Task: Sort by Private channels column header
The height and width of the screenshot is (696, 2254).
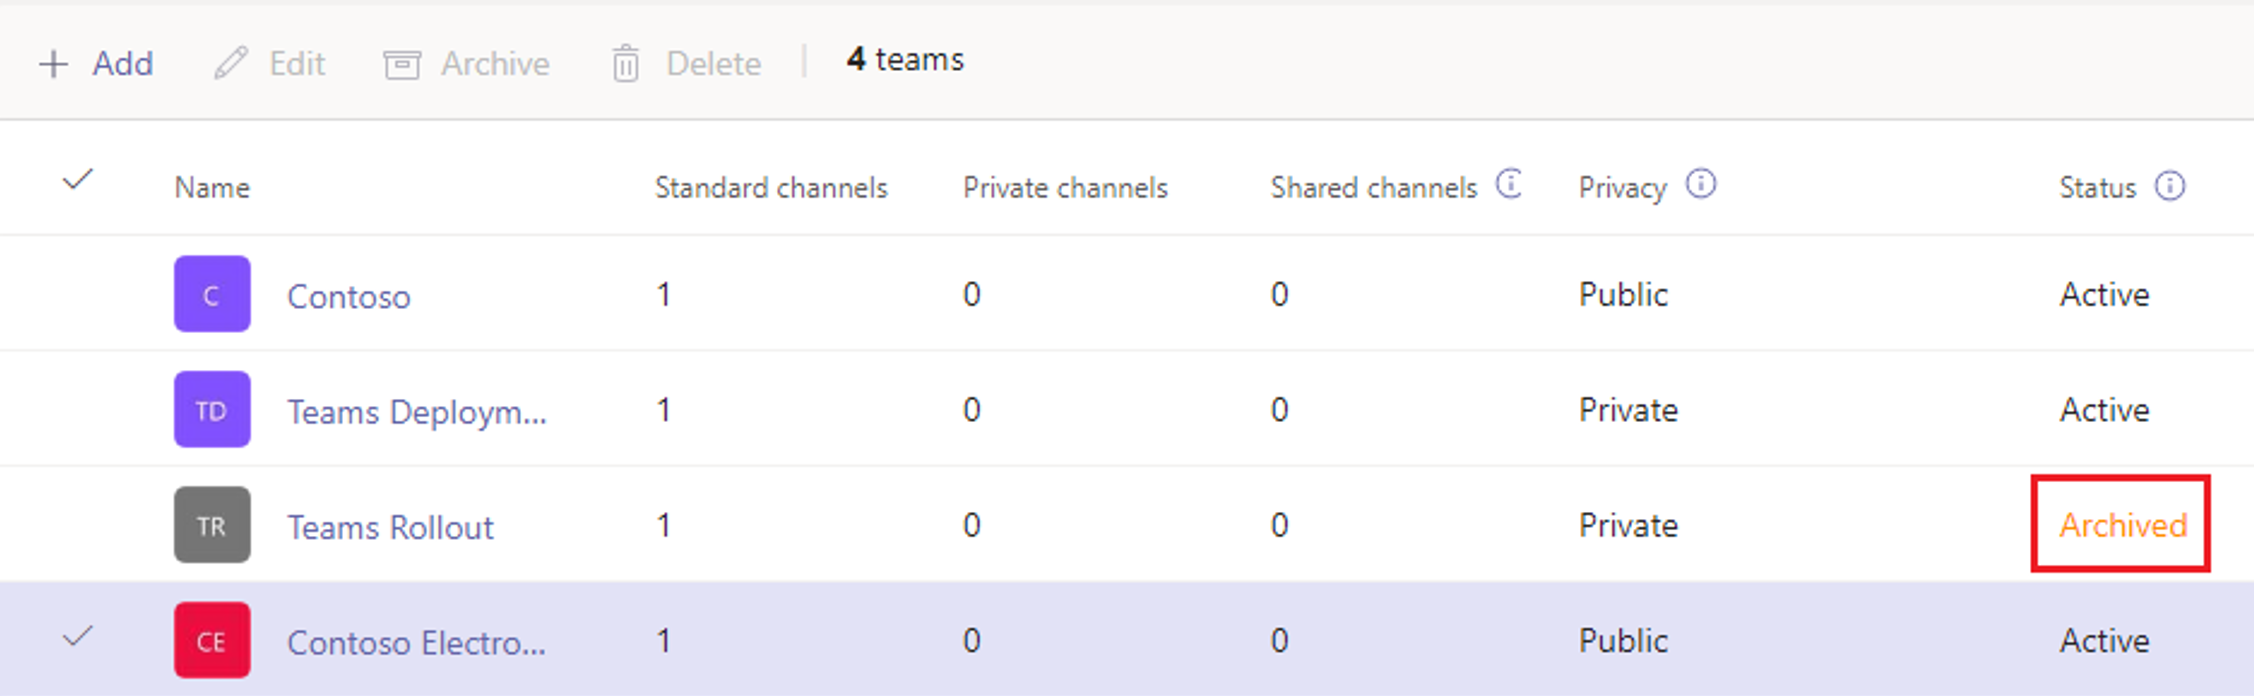Action: [1065, 188]
